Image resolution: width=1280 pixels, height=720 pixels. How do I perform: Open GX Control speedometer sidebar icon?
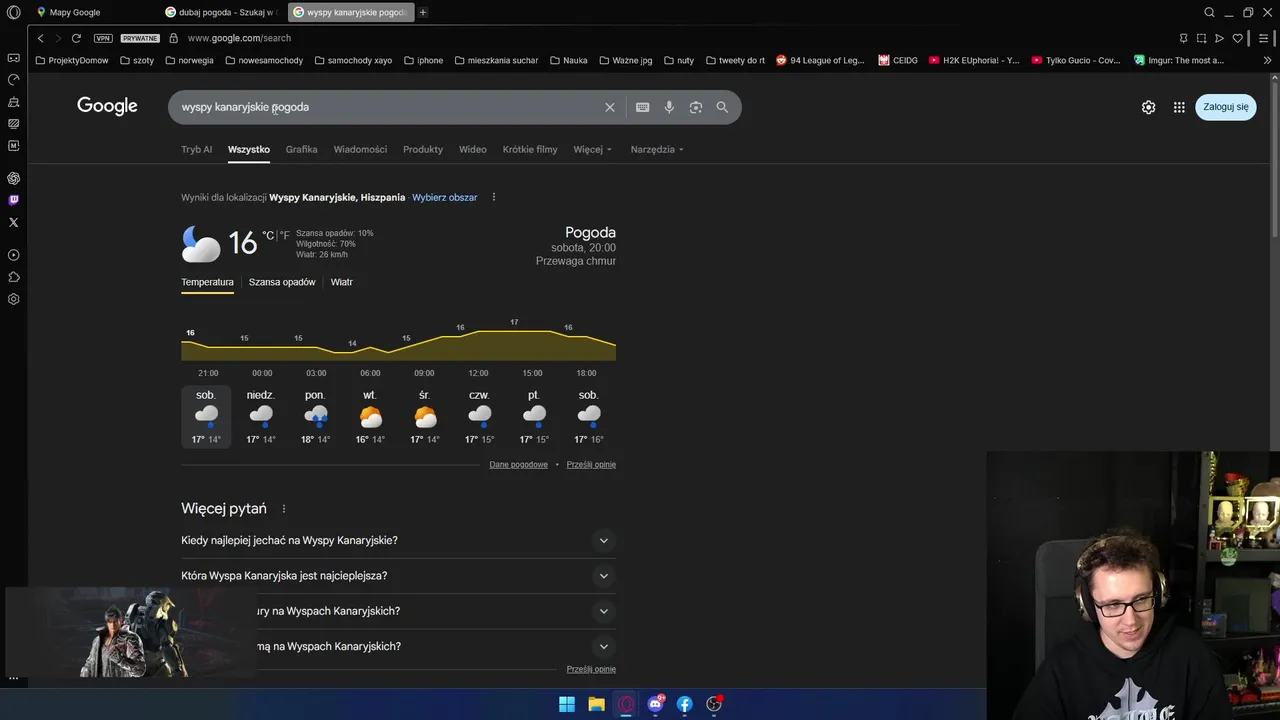point(13,80)
